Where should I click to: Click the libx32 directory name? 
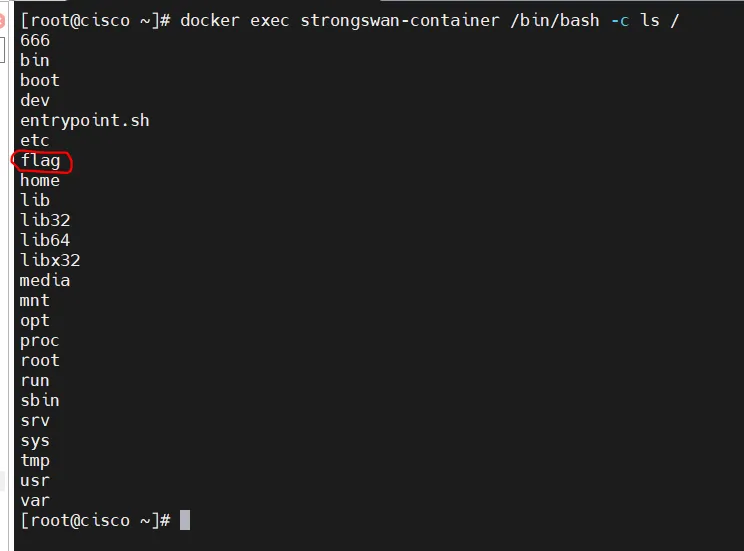point(50,260)
